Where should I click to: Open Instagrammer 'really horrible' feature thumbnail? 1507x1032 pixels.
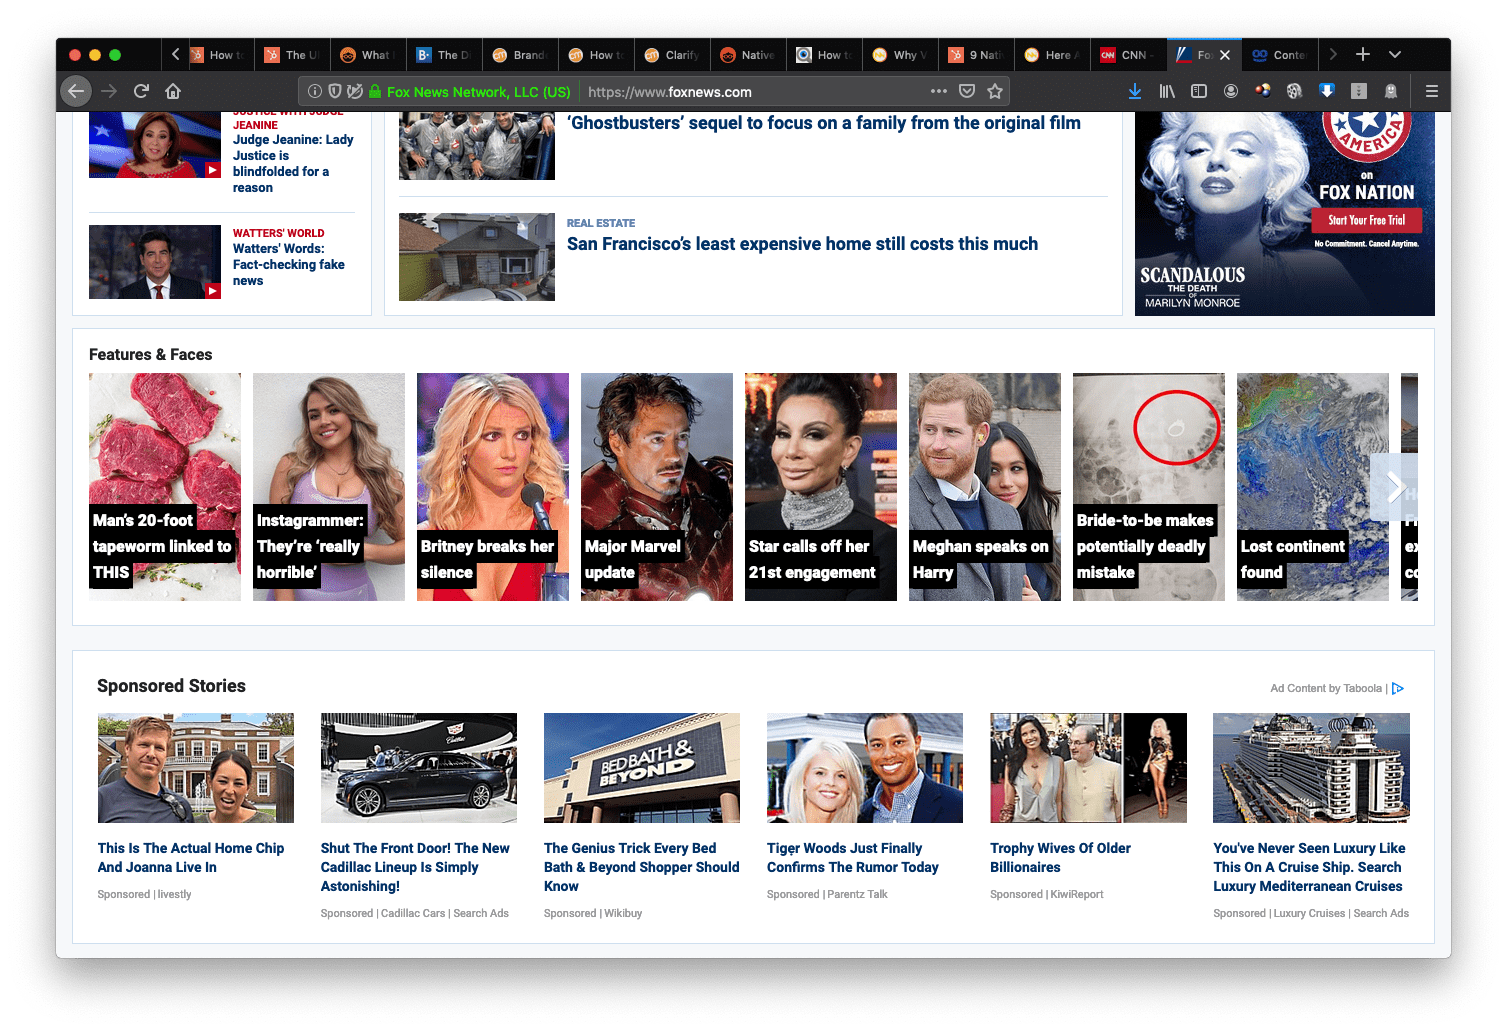click(329, 487)
